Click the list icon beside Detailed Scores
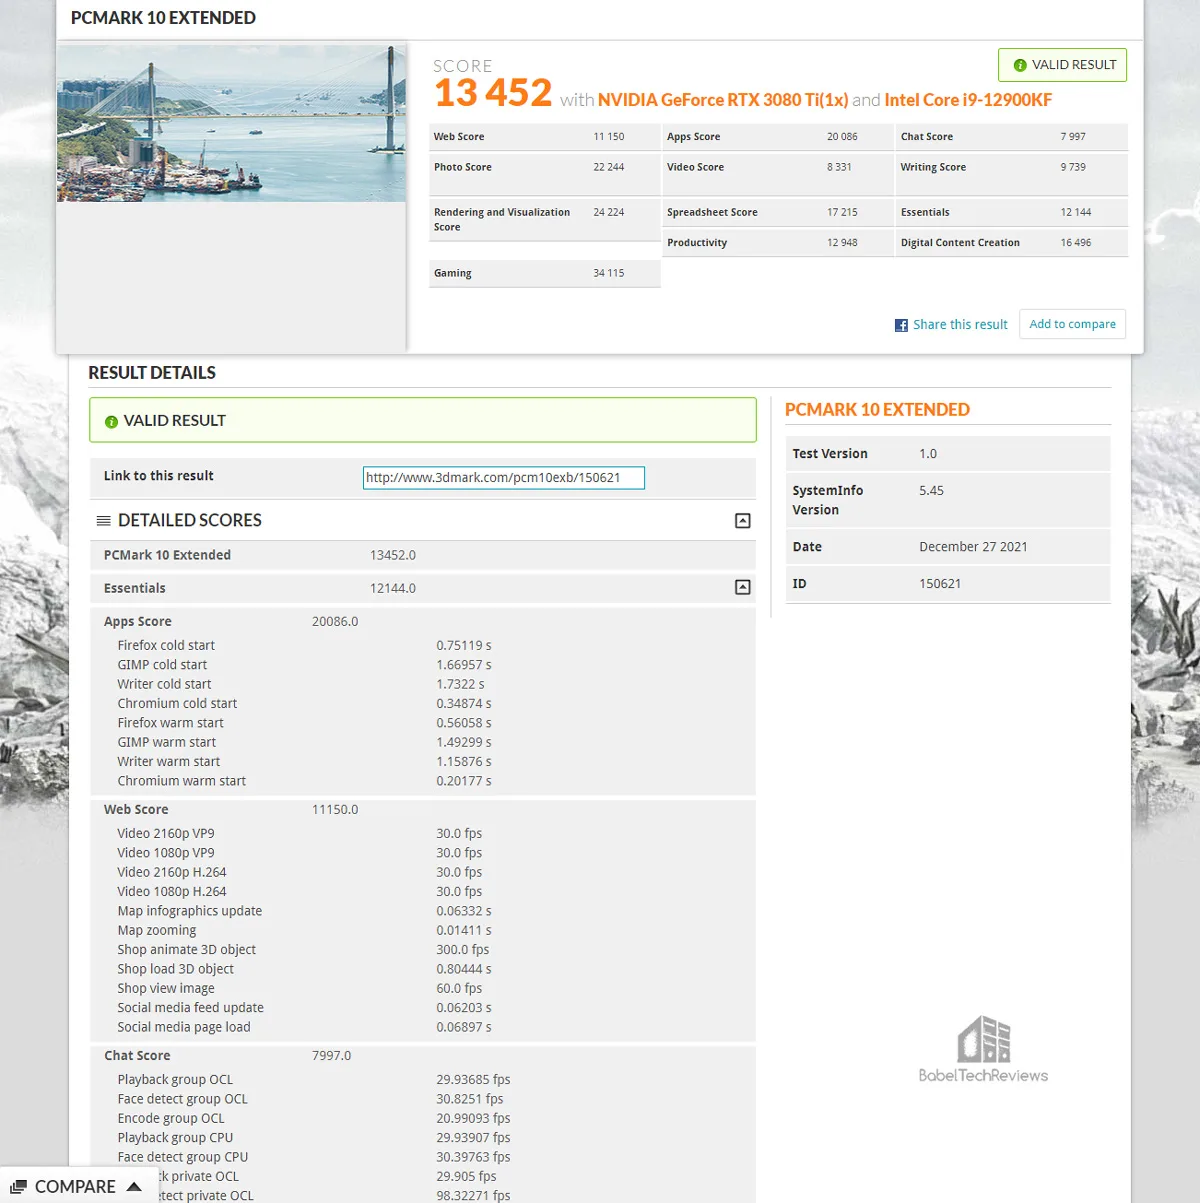 [103, 521]
